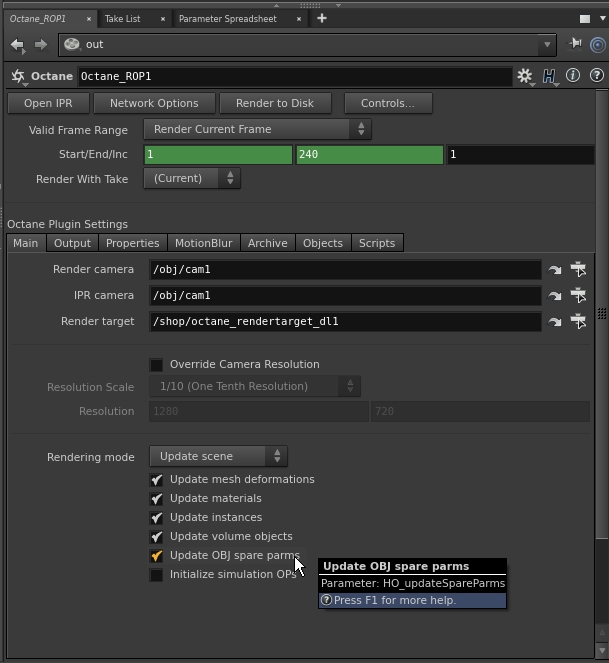609x663 pixels.
Task: Select the Output settings tab
Action: pyautogui.click(x=72, y=243)
